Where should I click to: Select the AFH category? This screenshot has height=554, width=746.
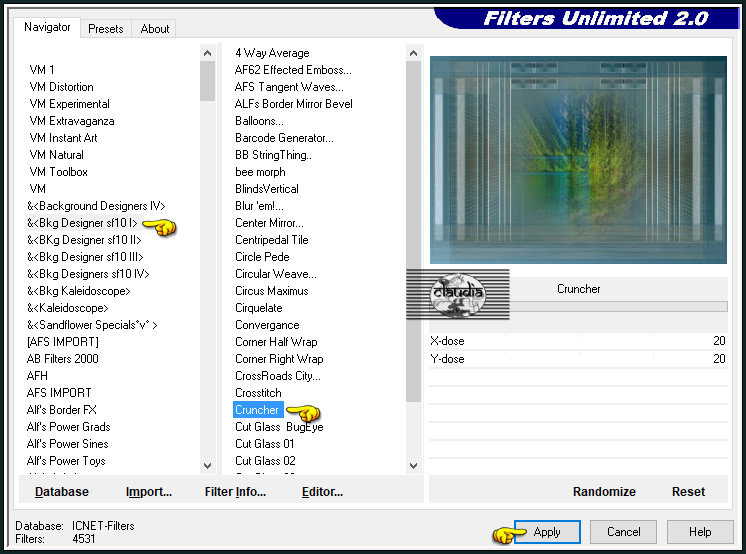click(x=37, y=376)
